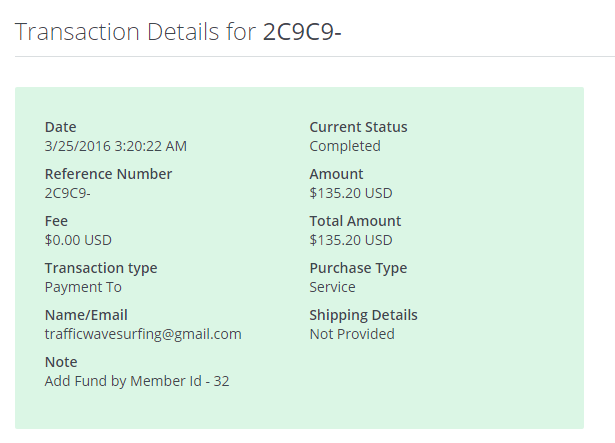The height and width of the screenshot is (443, 615).
Task: Click the Shipping Details label
Action: [x=363, y=315]
